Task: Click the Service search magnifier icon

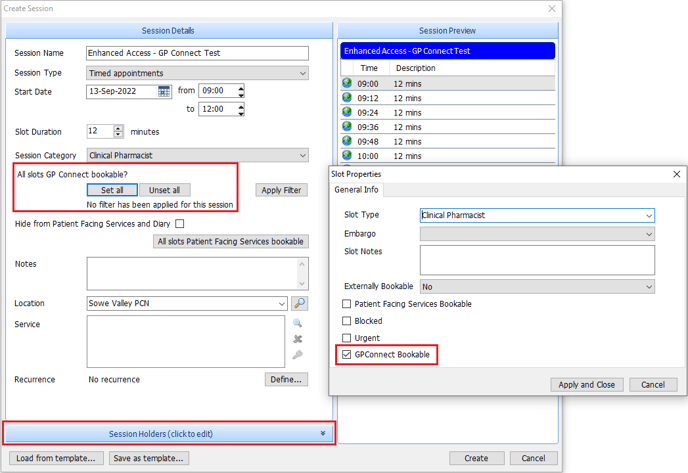Action: 298,324
